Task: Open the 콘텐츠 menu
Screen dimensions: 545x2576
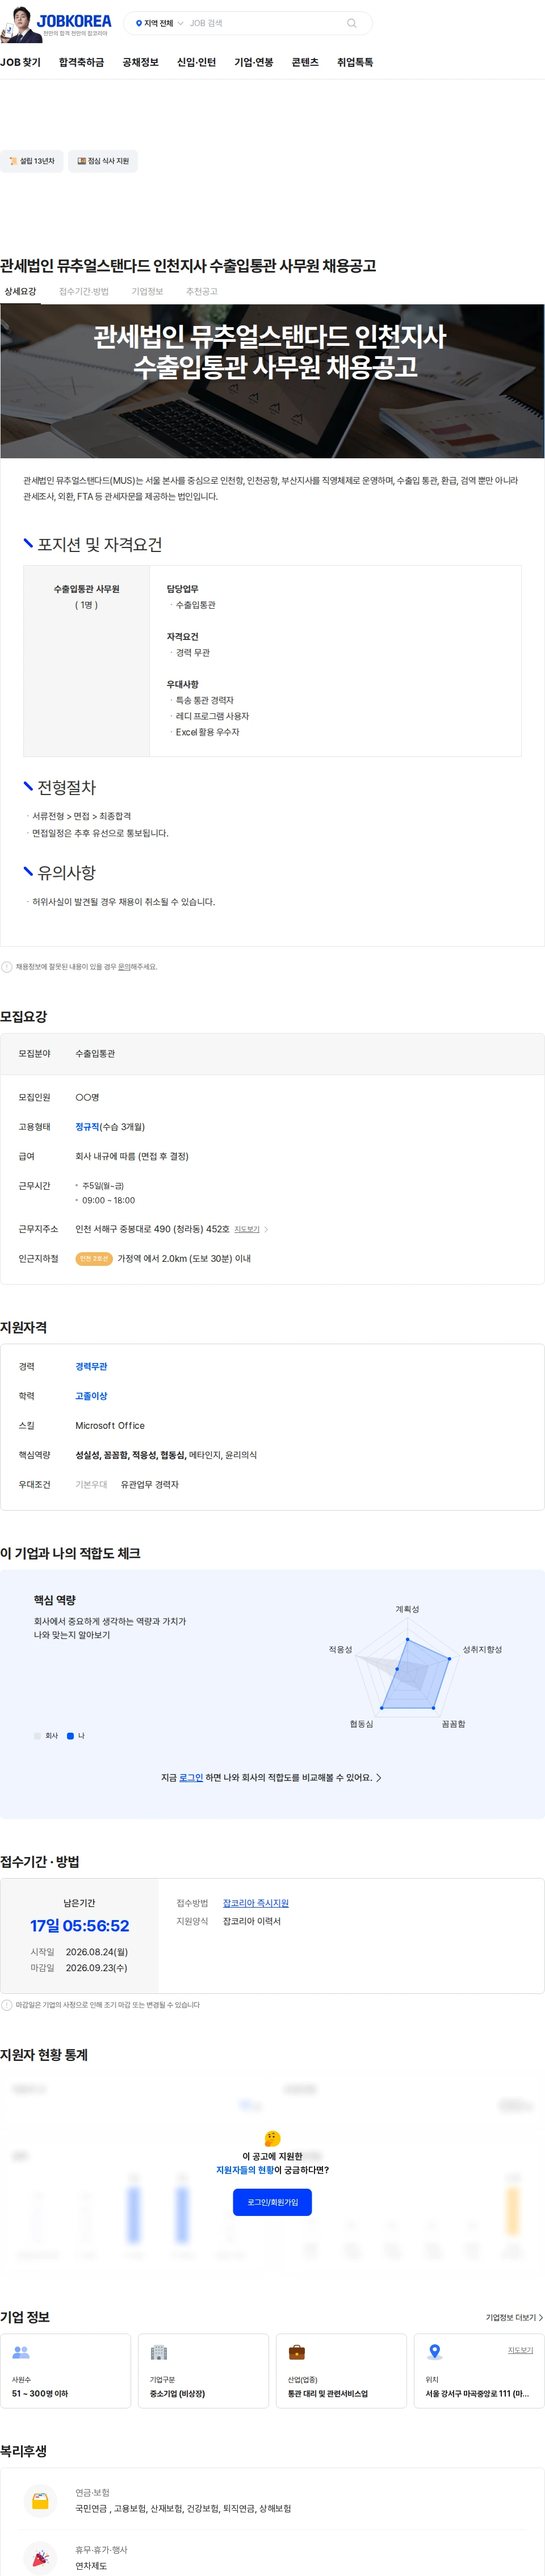Action: click(305, 62)
